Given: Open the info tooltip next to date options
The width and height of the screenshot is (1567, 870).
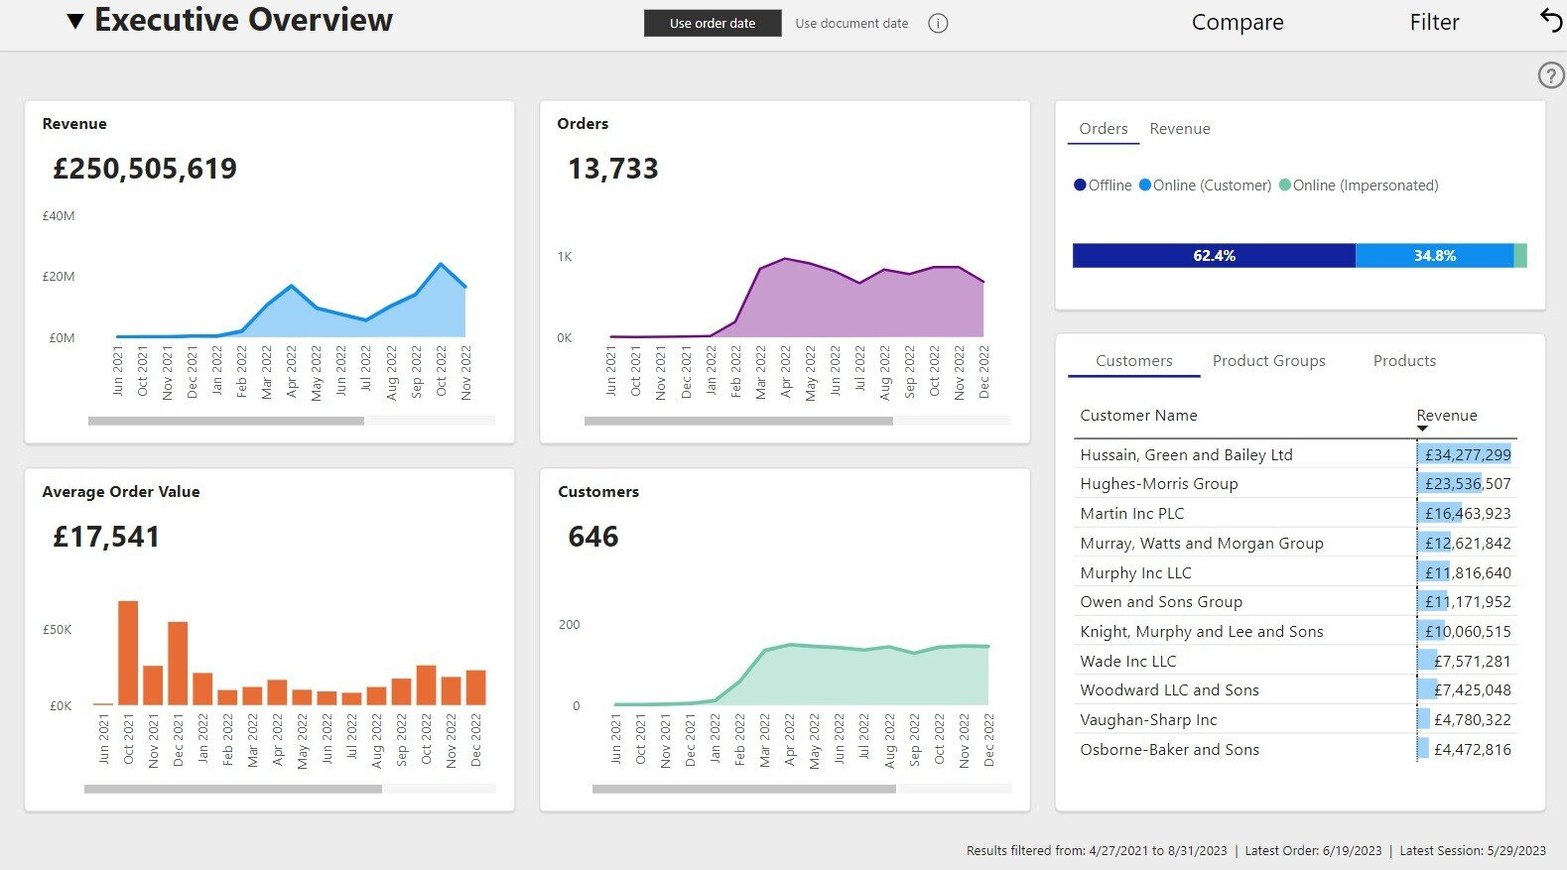Looking at the screenshot, I should tap(937, 23).
